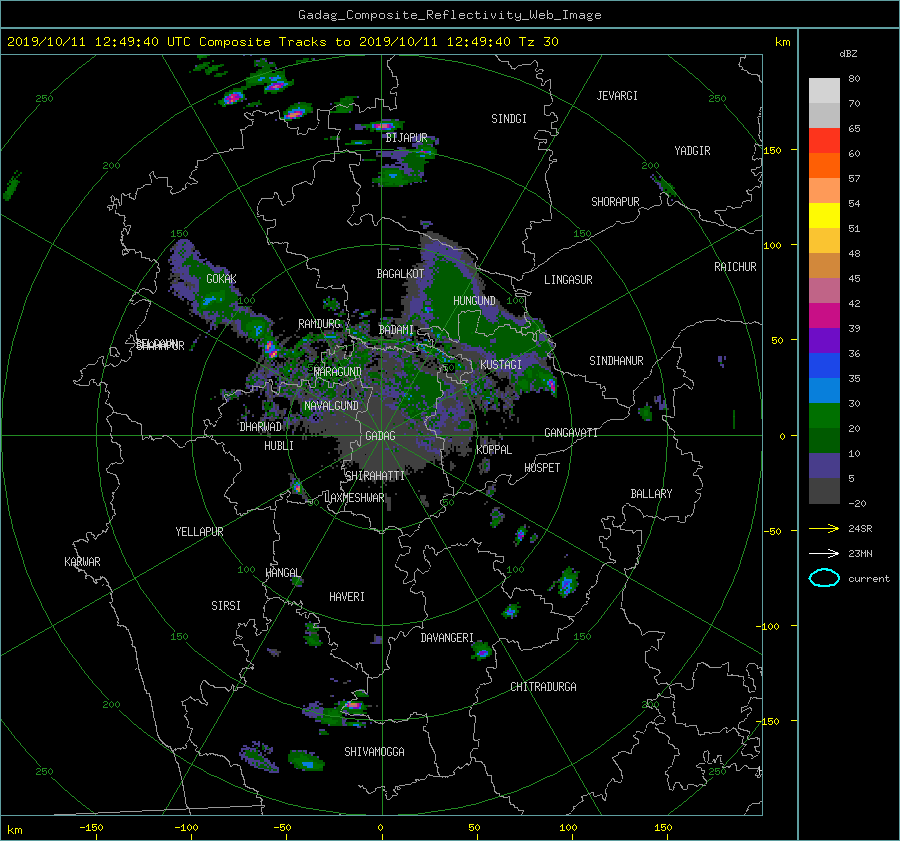This screenshot has height=841, width=900.
Task: Click the LAXMESHWAR label
Action: tap(354, 498)
